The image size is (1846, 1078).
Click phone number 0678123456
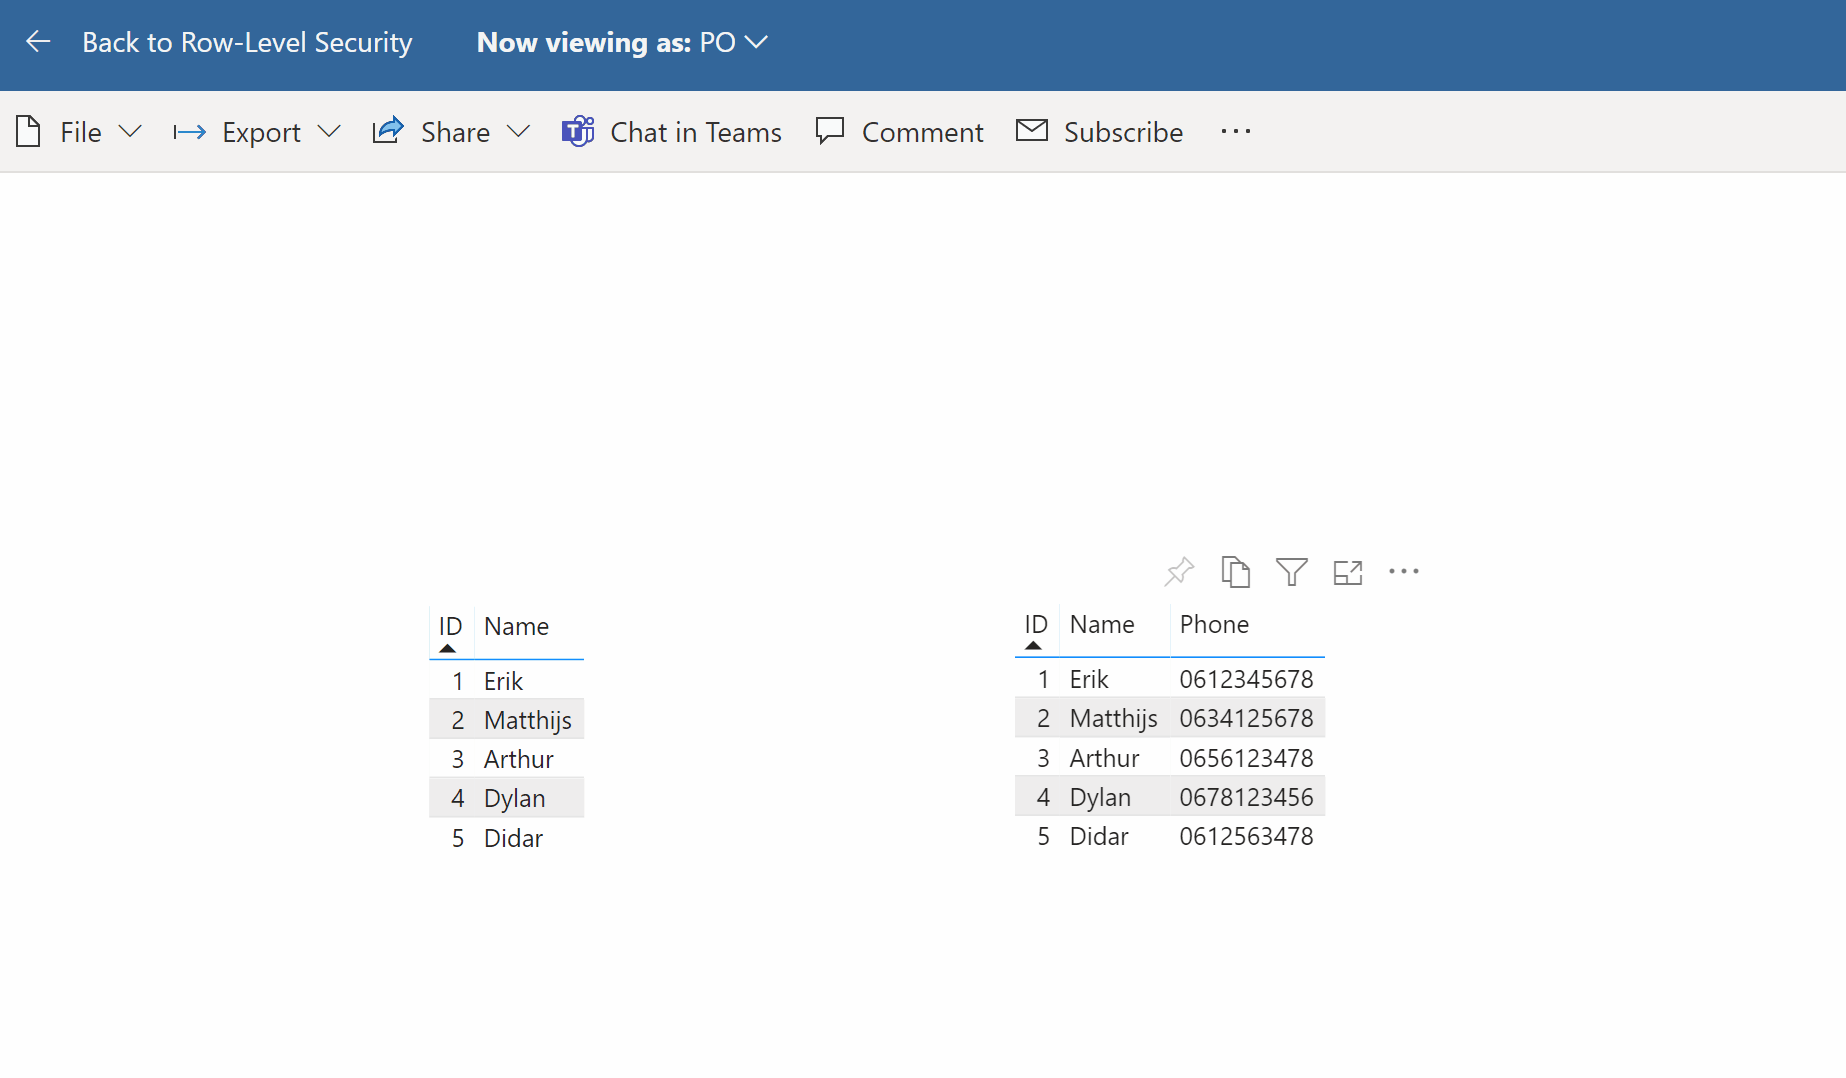1246,797
